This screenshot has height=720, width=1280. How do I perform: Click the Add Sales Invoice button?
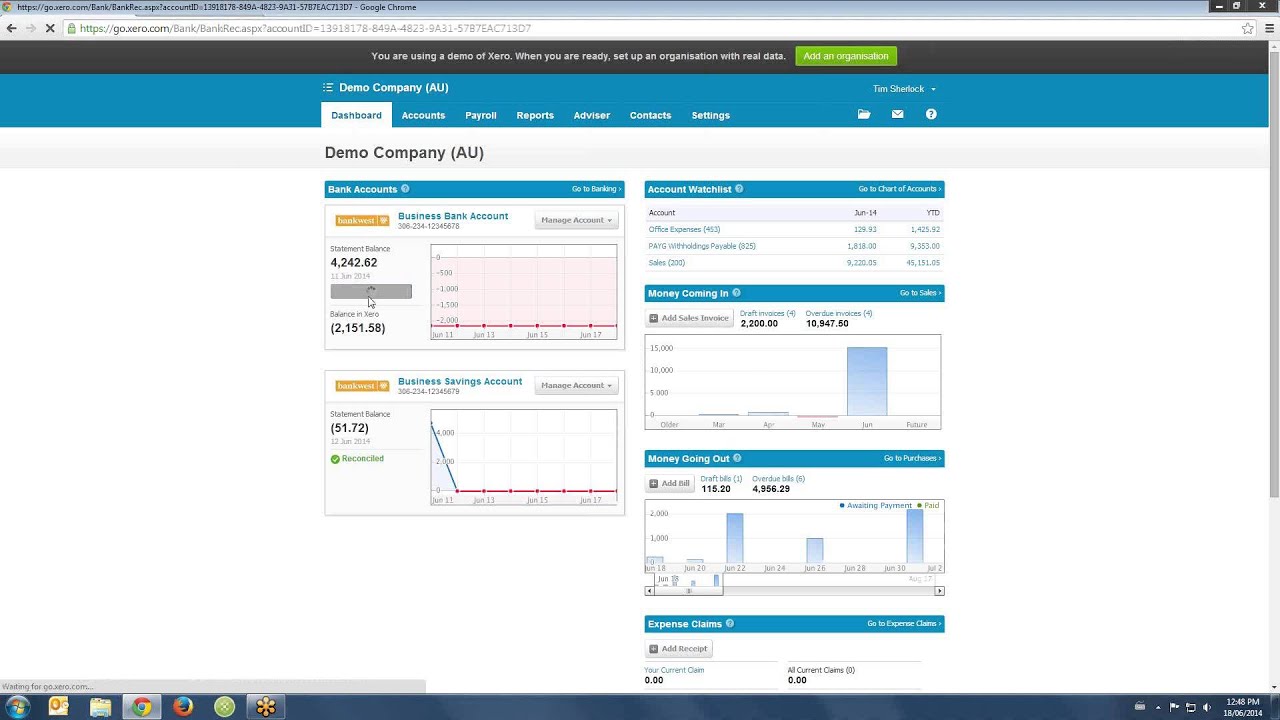point(689,318)
